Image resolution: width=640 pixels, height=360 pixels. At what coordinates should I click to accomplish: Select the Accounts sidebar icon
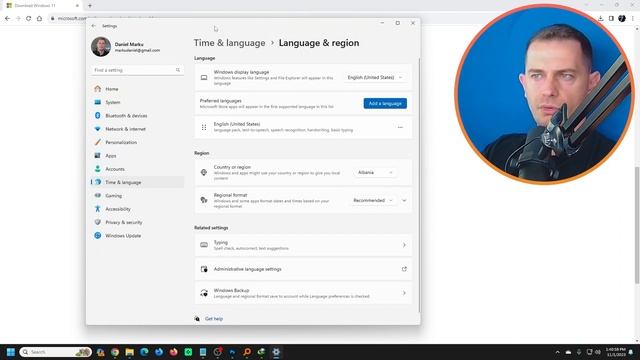tap(98, 169)
